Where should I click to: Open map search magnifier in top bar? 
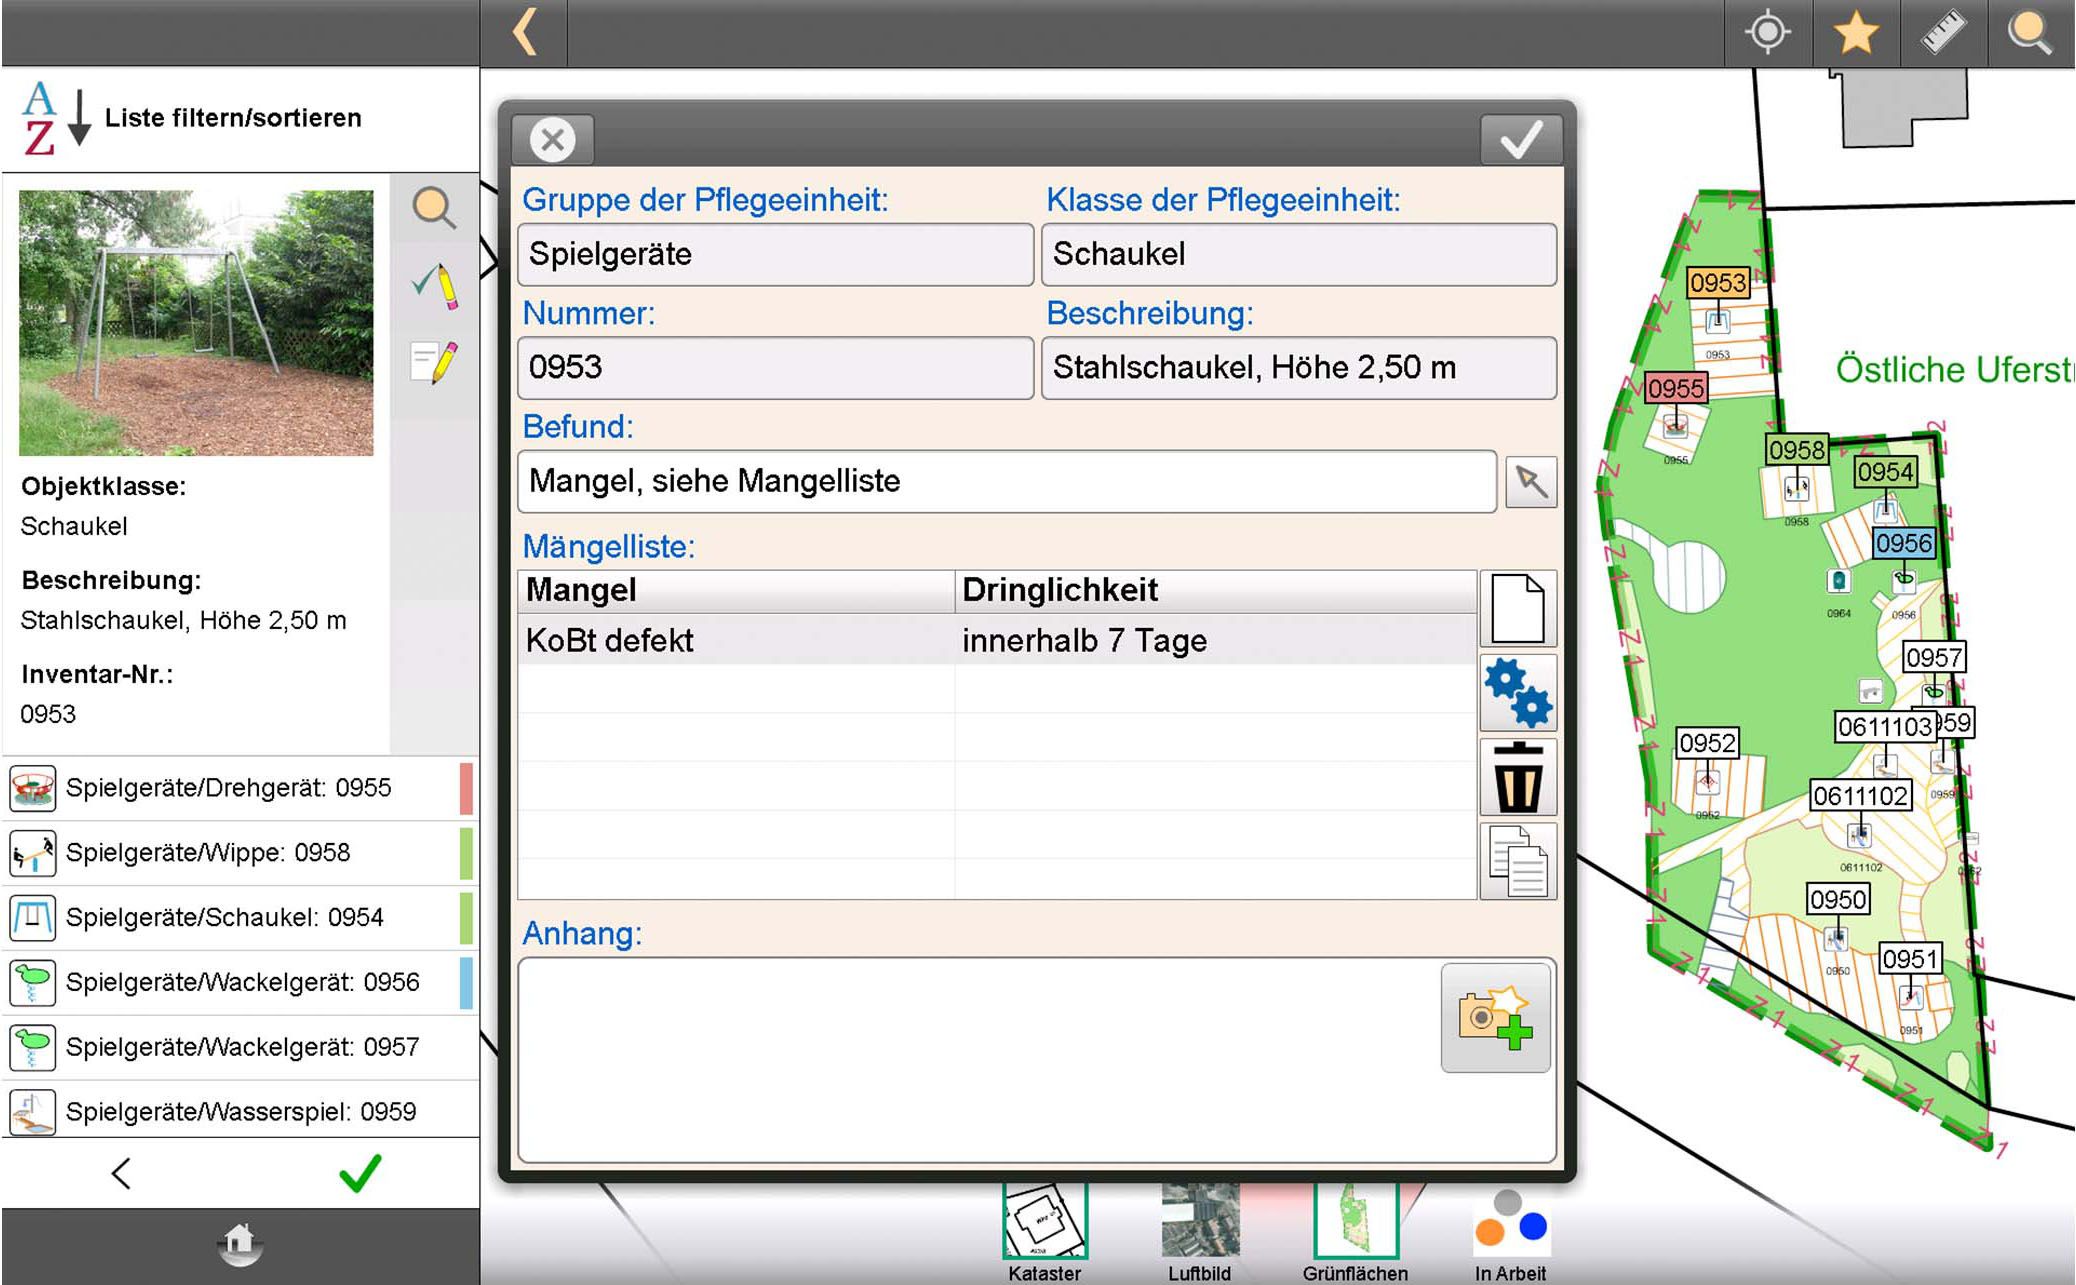tap(2030, 33)
